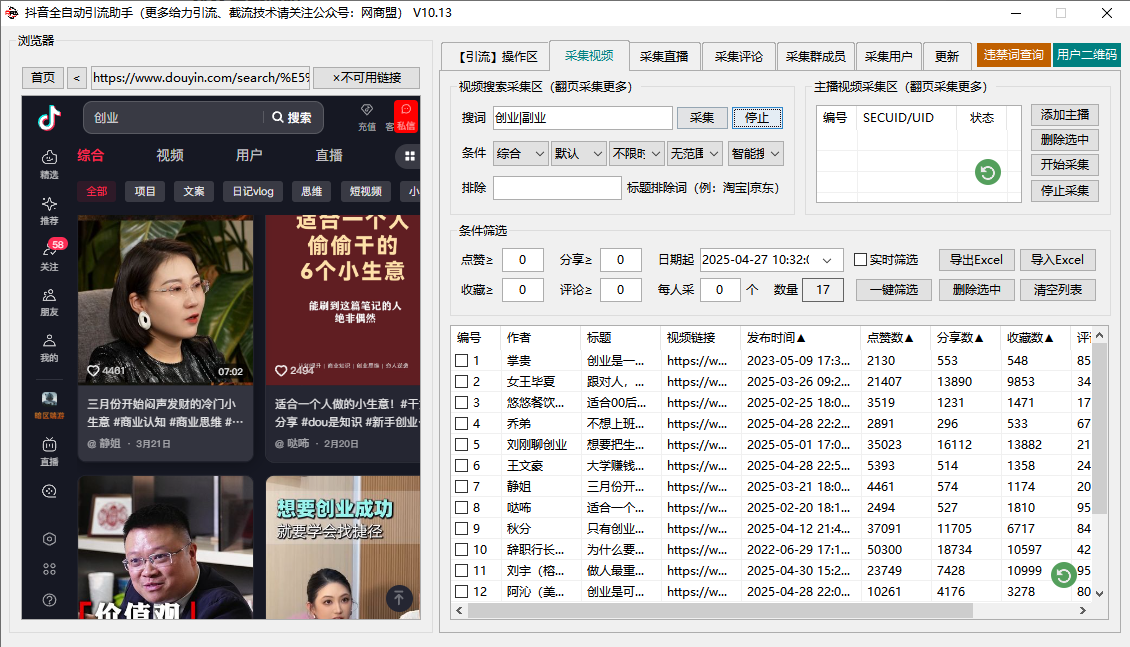The width and height of the screenshot is (1130, 647).
Task: Open the 静姐 video thumbnail 07:02
Action: pos(166,299)
